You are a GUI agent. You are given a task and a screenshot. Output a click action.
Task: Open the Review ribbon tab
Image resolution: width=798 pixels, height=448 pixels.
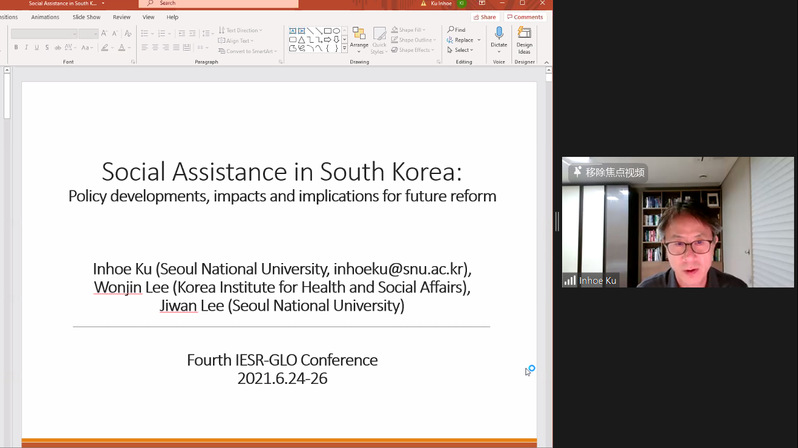(x=122, y=17)
